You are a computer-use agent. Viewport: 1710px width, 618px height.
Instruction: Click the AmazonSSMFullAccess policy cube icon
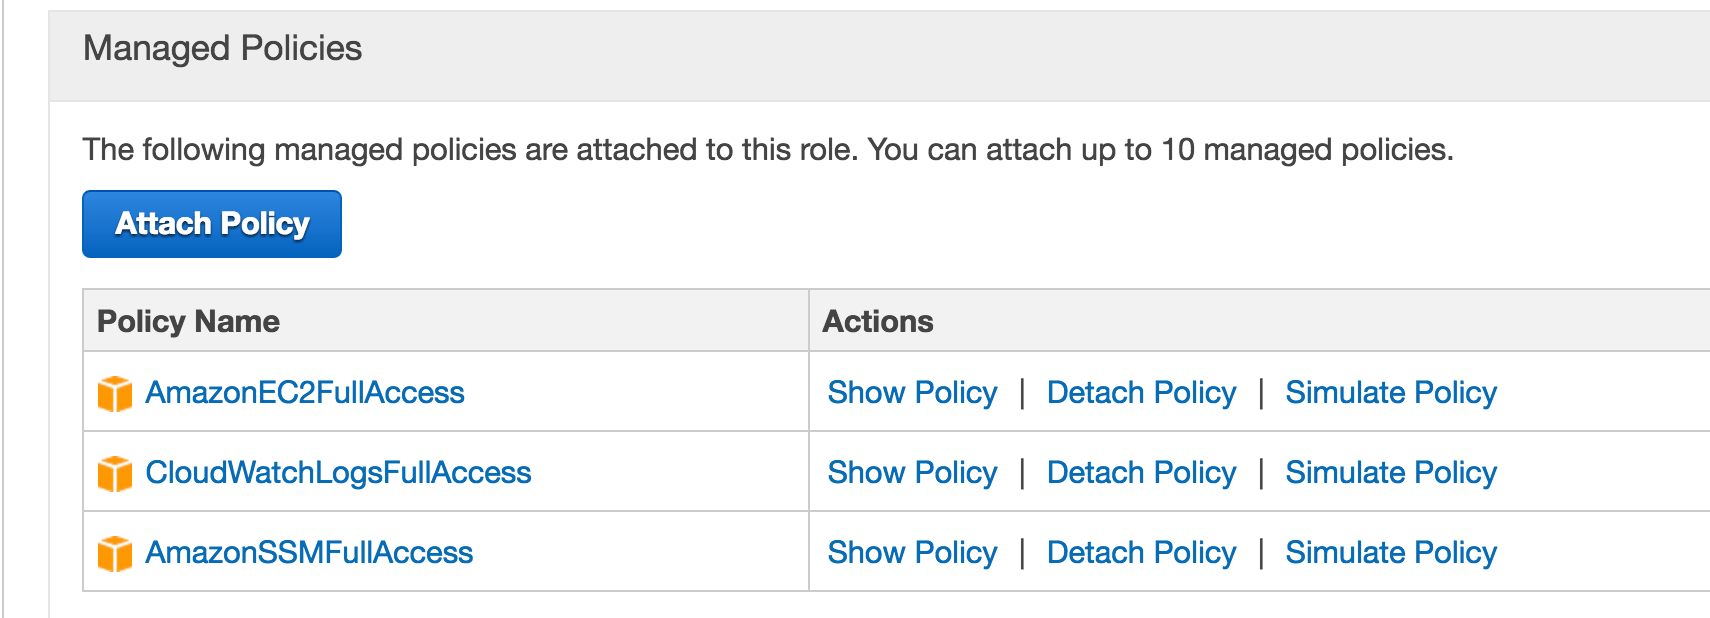(x=115, y=553)
